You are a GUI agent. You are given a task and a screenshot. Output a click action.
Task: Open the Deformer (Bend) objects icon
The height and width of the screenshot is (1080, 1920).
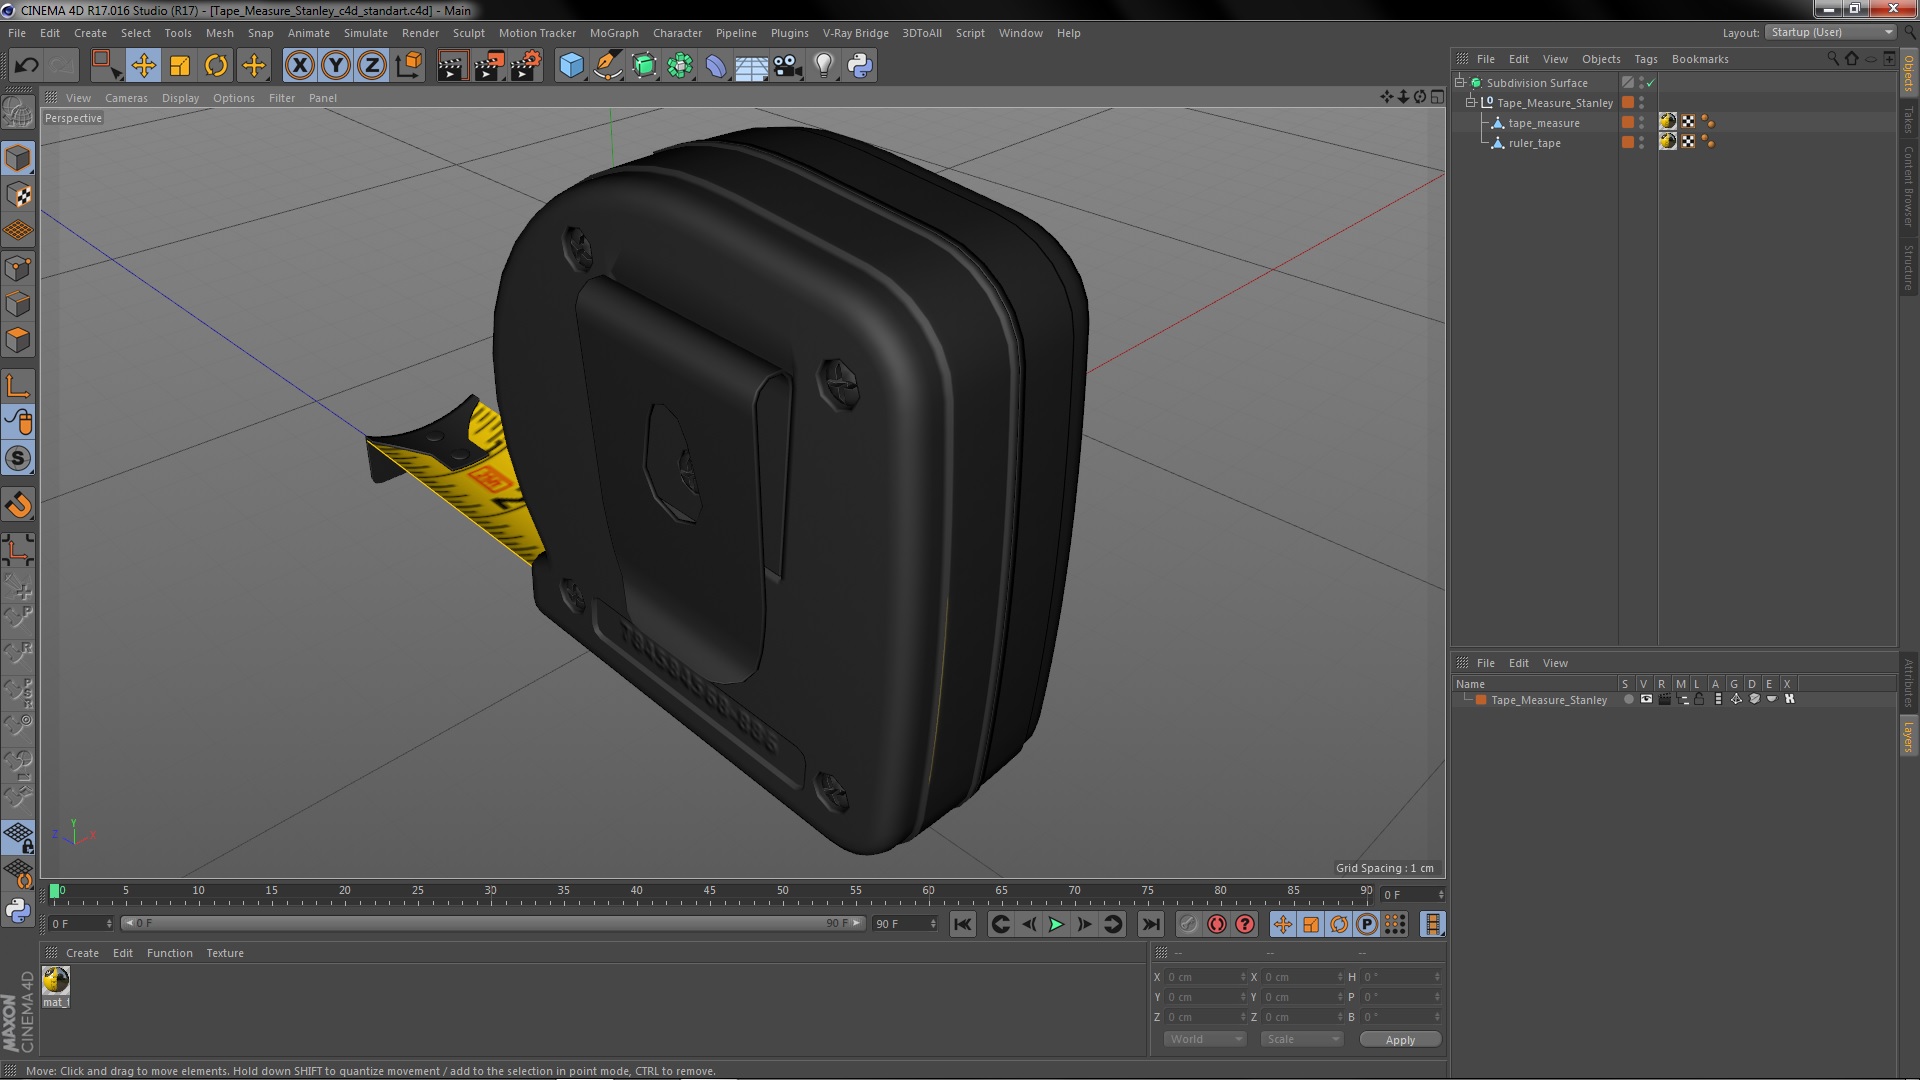(x=716, y=66)
